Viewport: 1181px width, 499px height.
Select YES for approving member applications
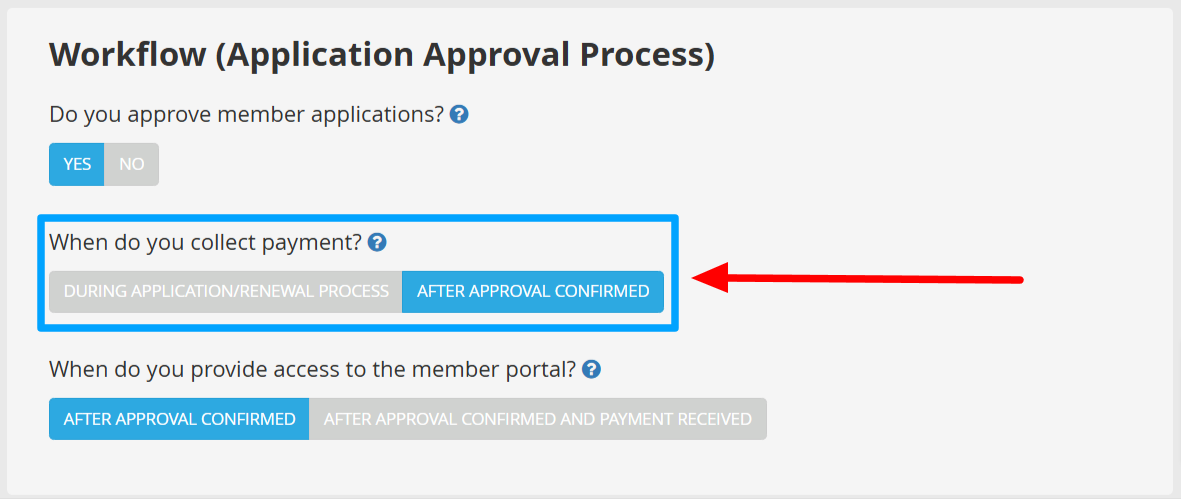77,164
